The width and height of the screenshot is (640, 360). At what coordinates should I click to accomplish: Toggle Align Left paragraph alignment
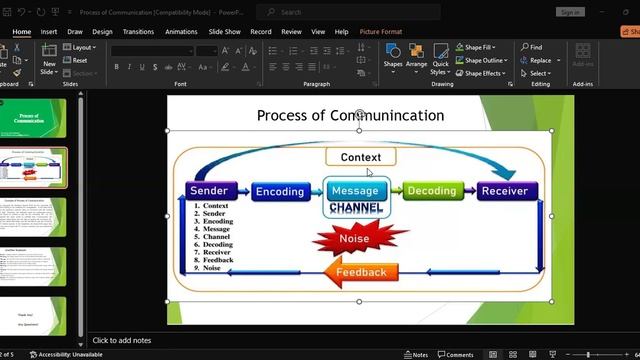pyautogui.click(x=273, y=67)
